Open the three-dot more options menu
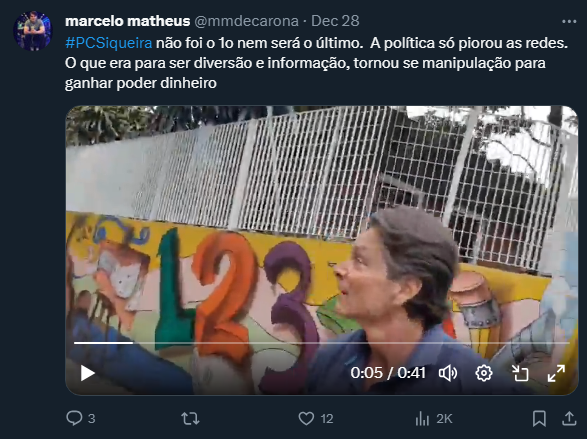The width and height of the screenshot is (587, 439). pyautogui.click(x=569, y=22)
